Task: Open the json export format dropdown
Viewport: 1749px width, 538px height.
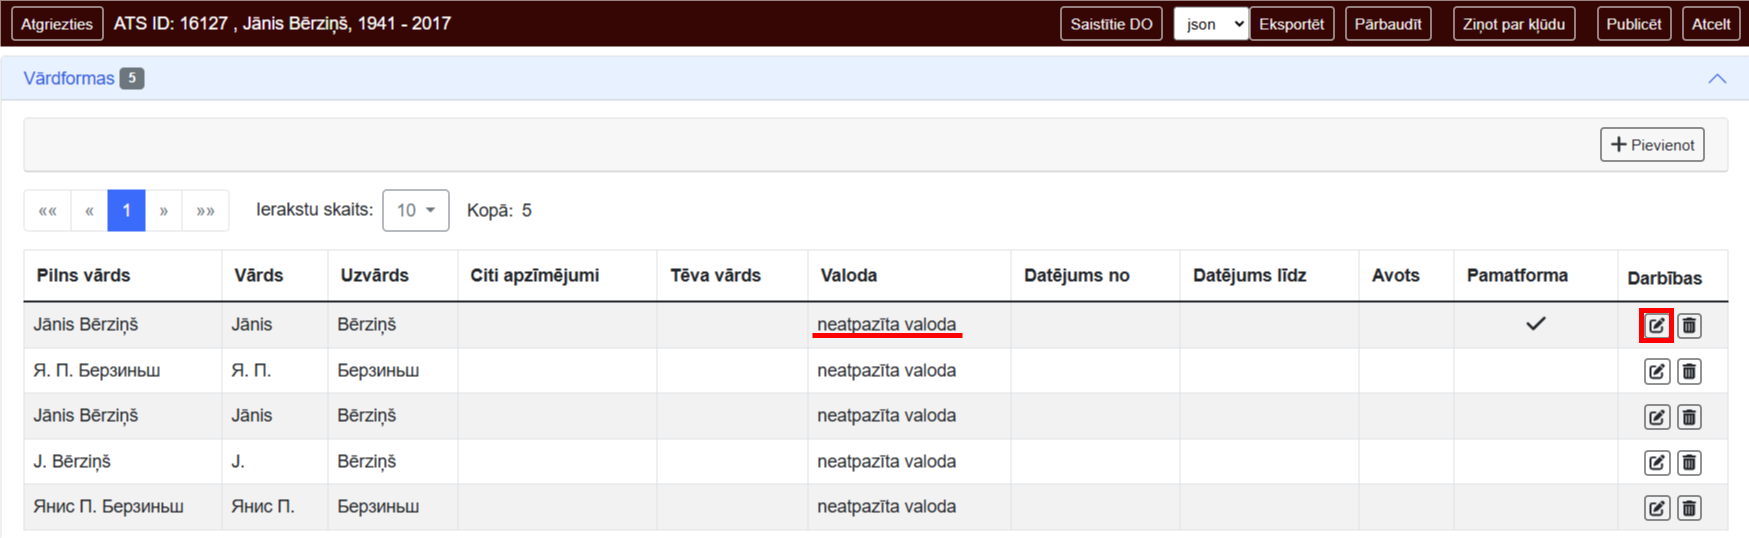Action: [1210, 24]
